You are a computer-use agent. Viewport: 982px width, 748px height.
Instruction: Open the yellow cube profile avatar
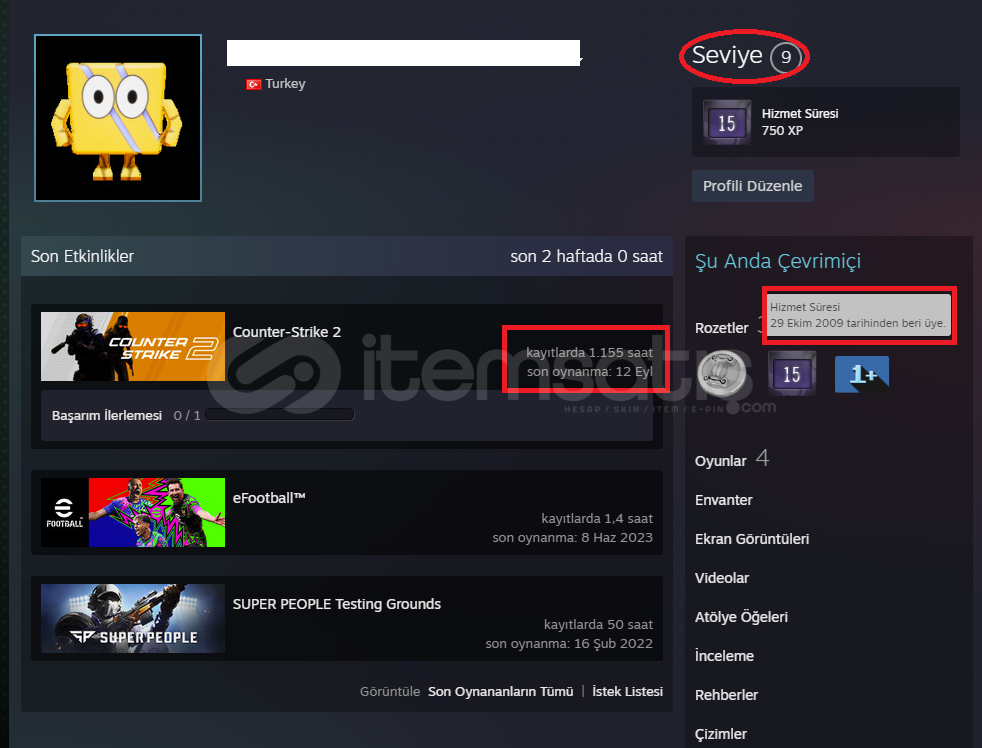(118, 118)
